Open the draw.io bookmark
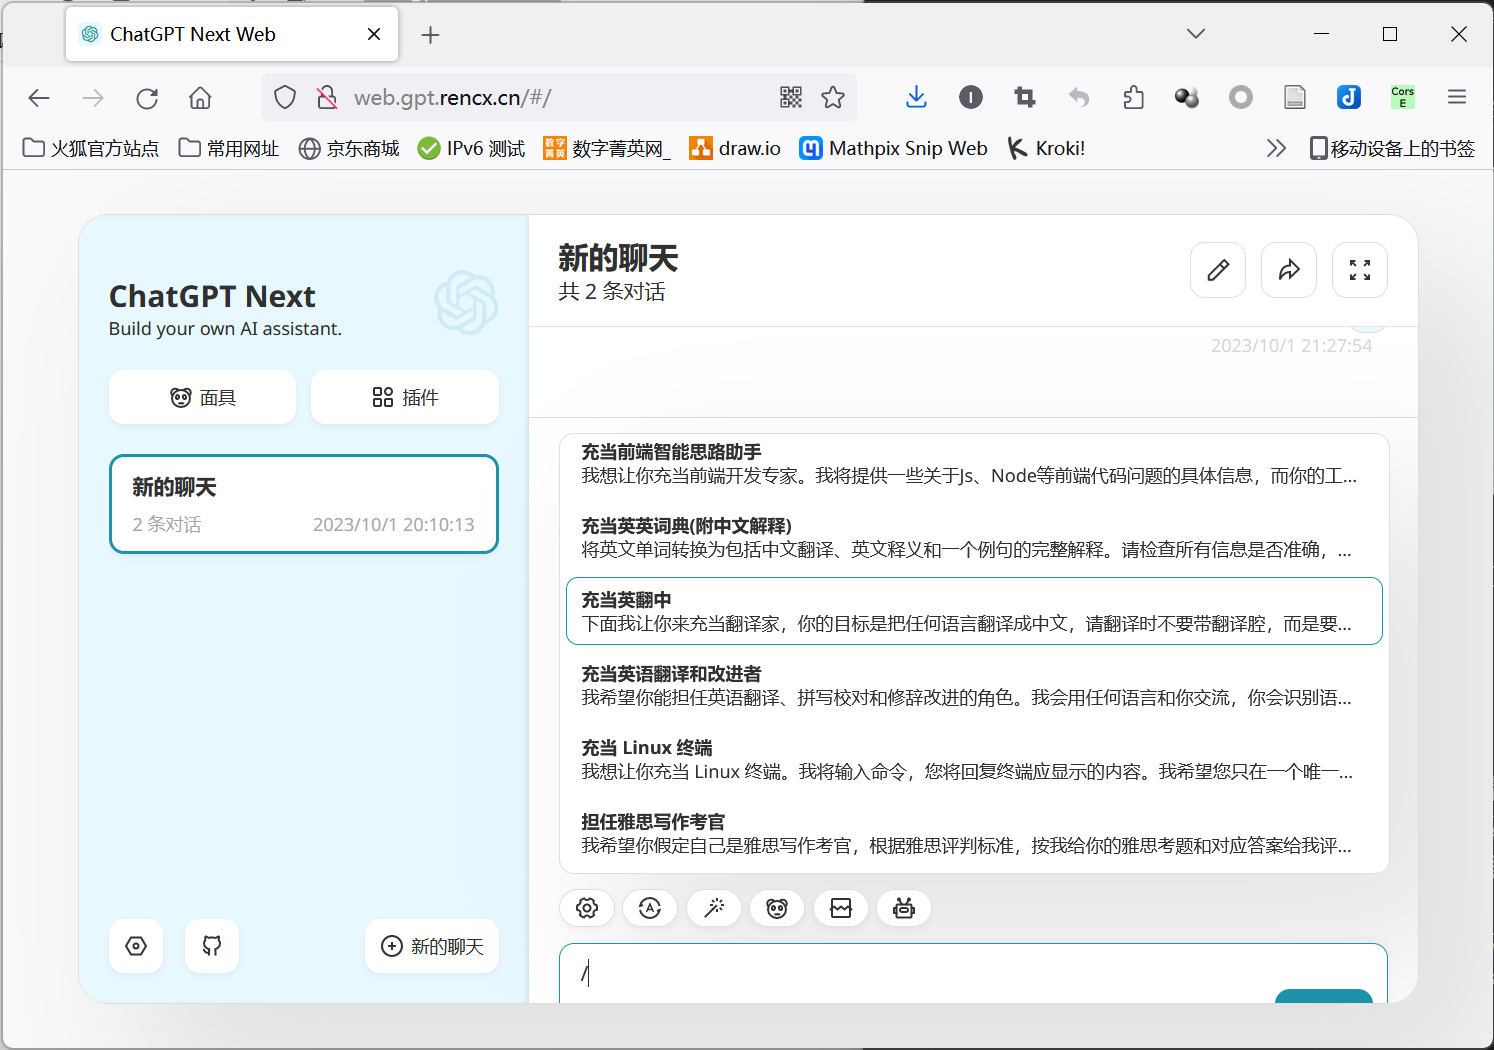The width and height of the screenshot is (1494, 1050). pos(735,148)
